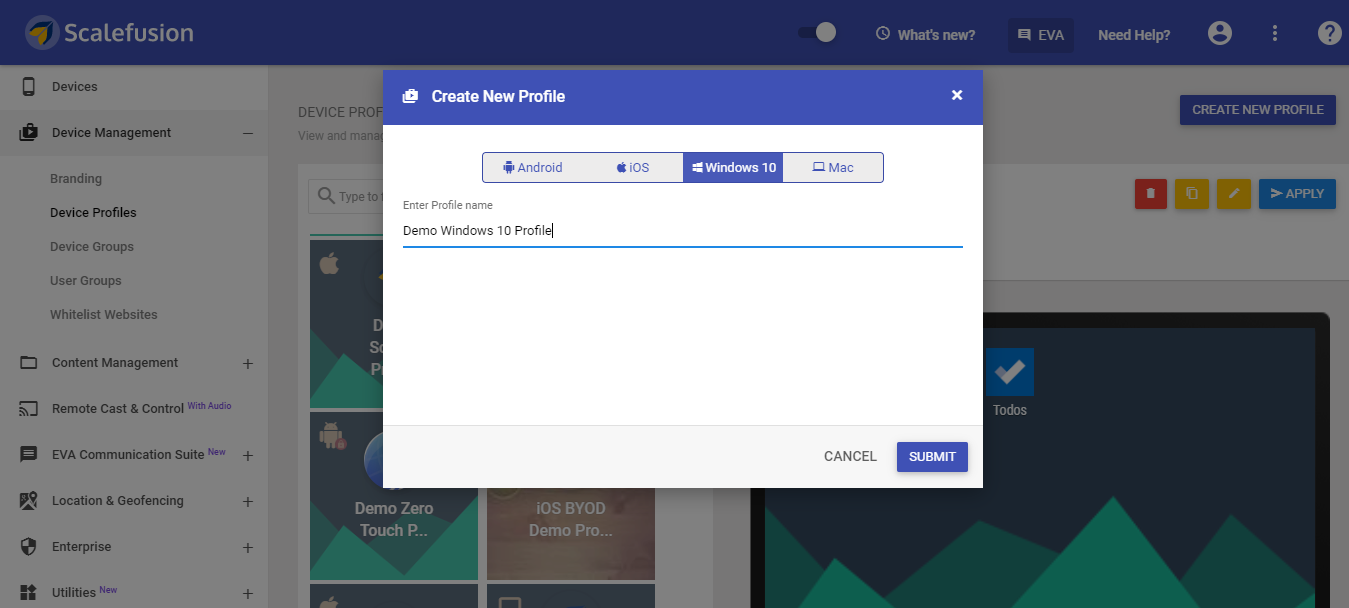Click the yellow edit pencil icon
The height and width of the screenshot is (608, 1349).
point(1234,194)
